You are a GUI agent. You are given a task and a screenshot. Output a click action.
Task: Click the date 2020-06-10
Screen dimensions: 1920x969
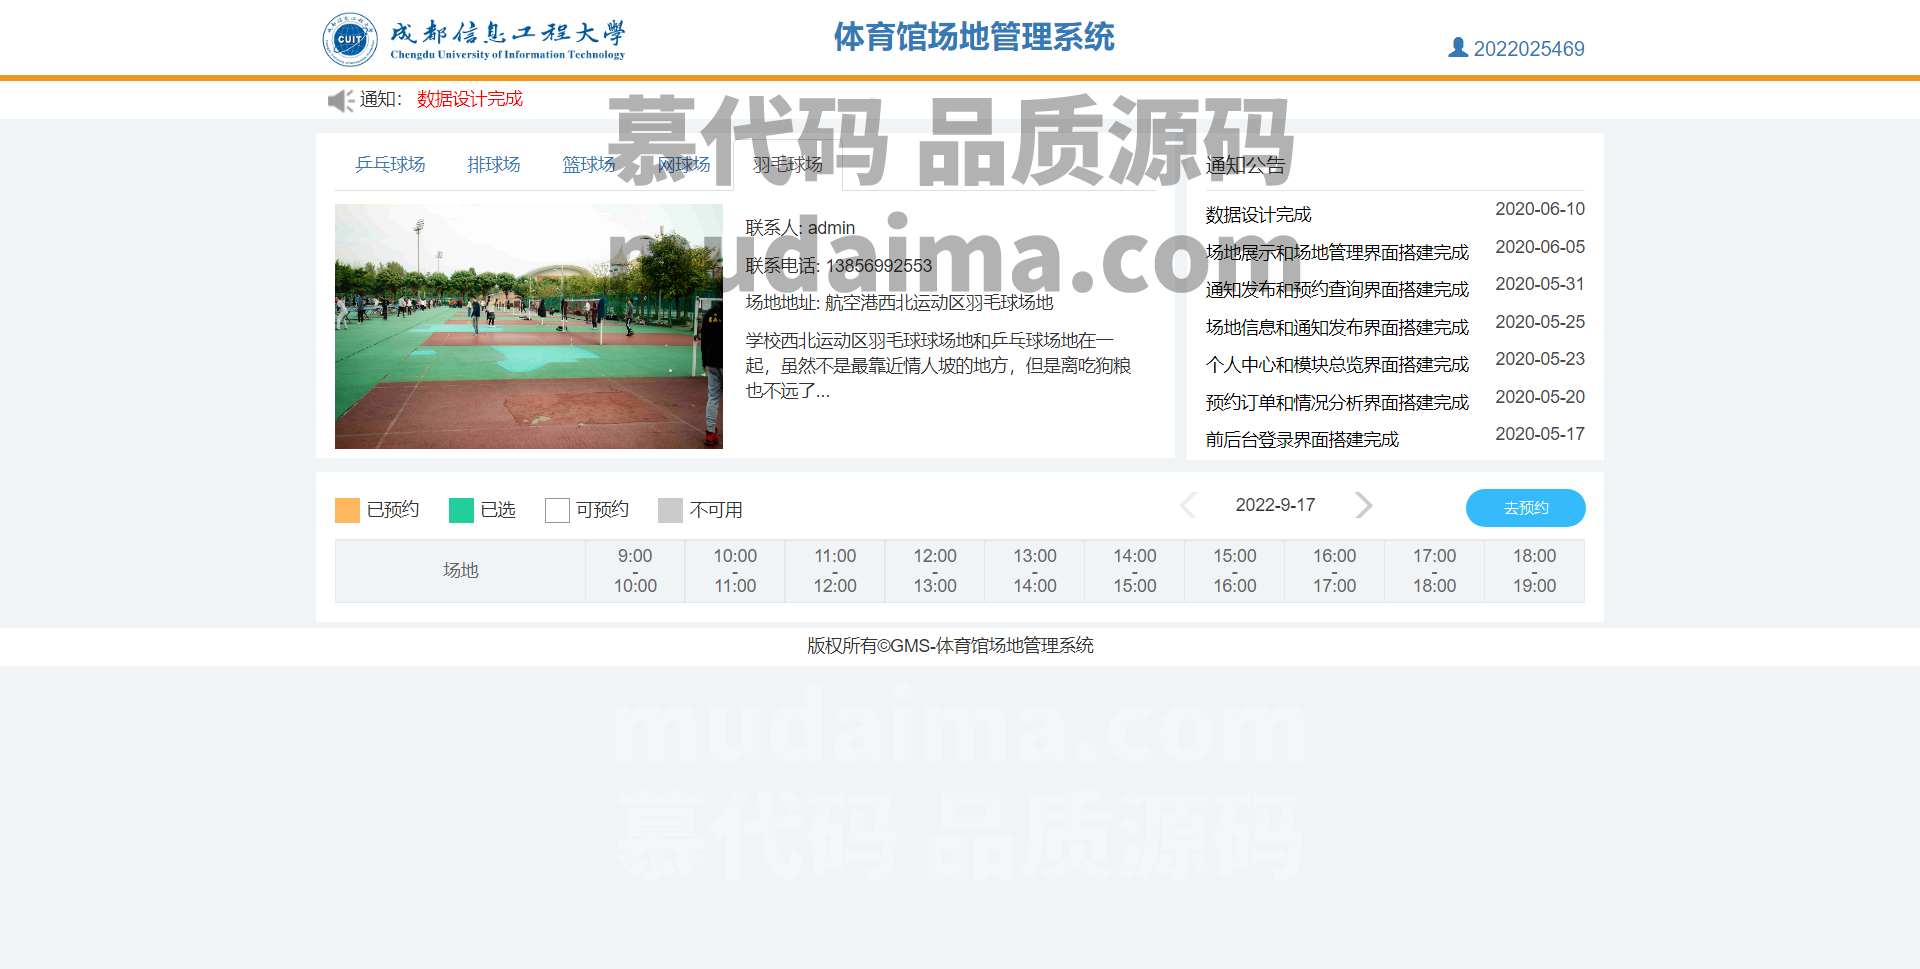1540,209
